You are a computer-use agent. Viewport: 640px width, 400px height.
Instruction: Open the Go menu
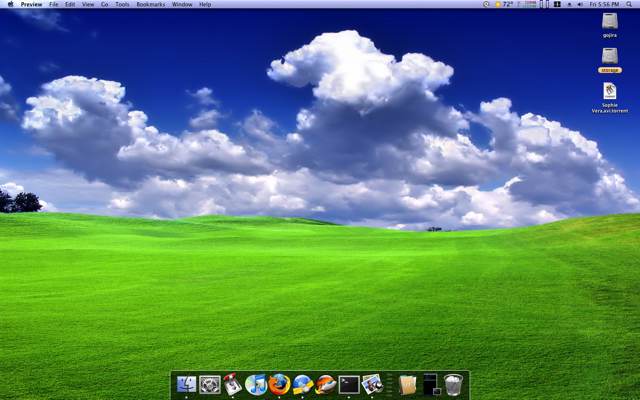[104, 4]
